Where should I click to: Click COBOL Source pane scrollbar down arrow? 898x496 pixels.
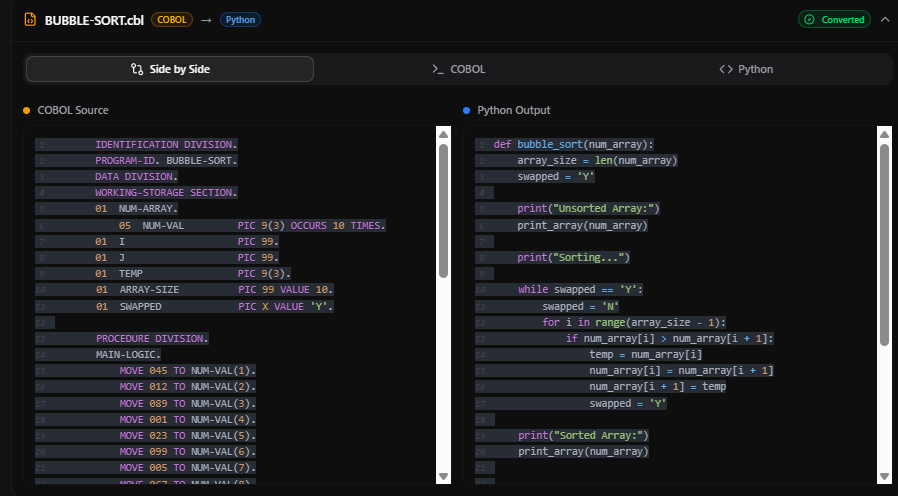click(443, 476)
